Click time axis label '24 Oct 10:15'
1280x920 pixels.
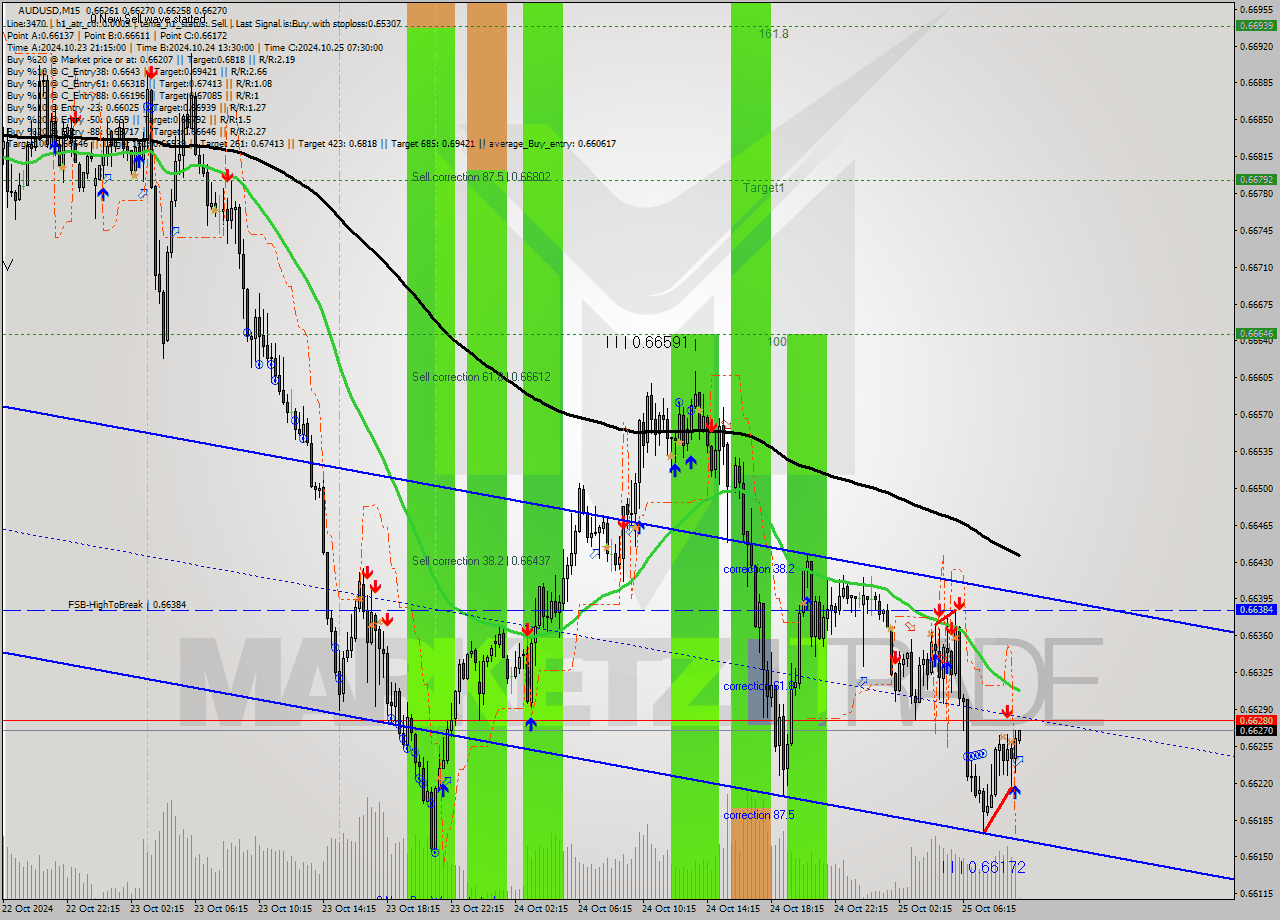pos(670,909)
